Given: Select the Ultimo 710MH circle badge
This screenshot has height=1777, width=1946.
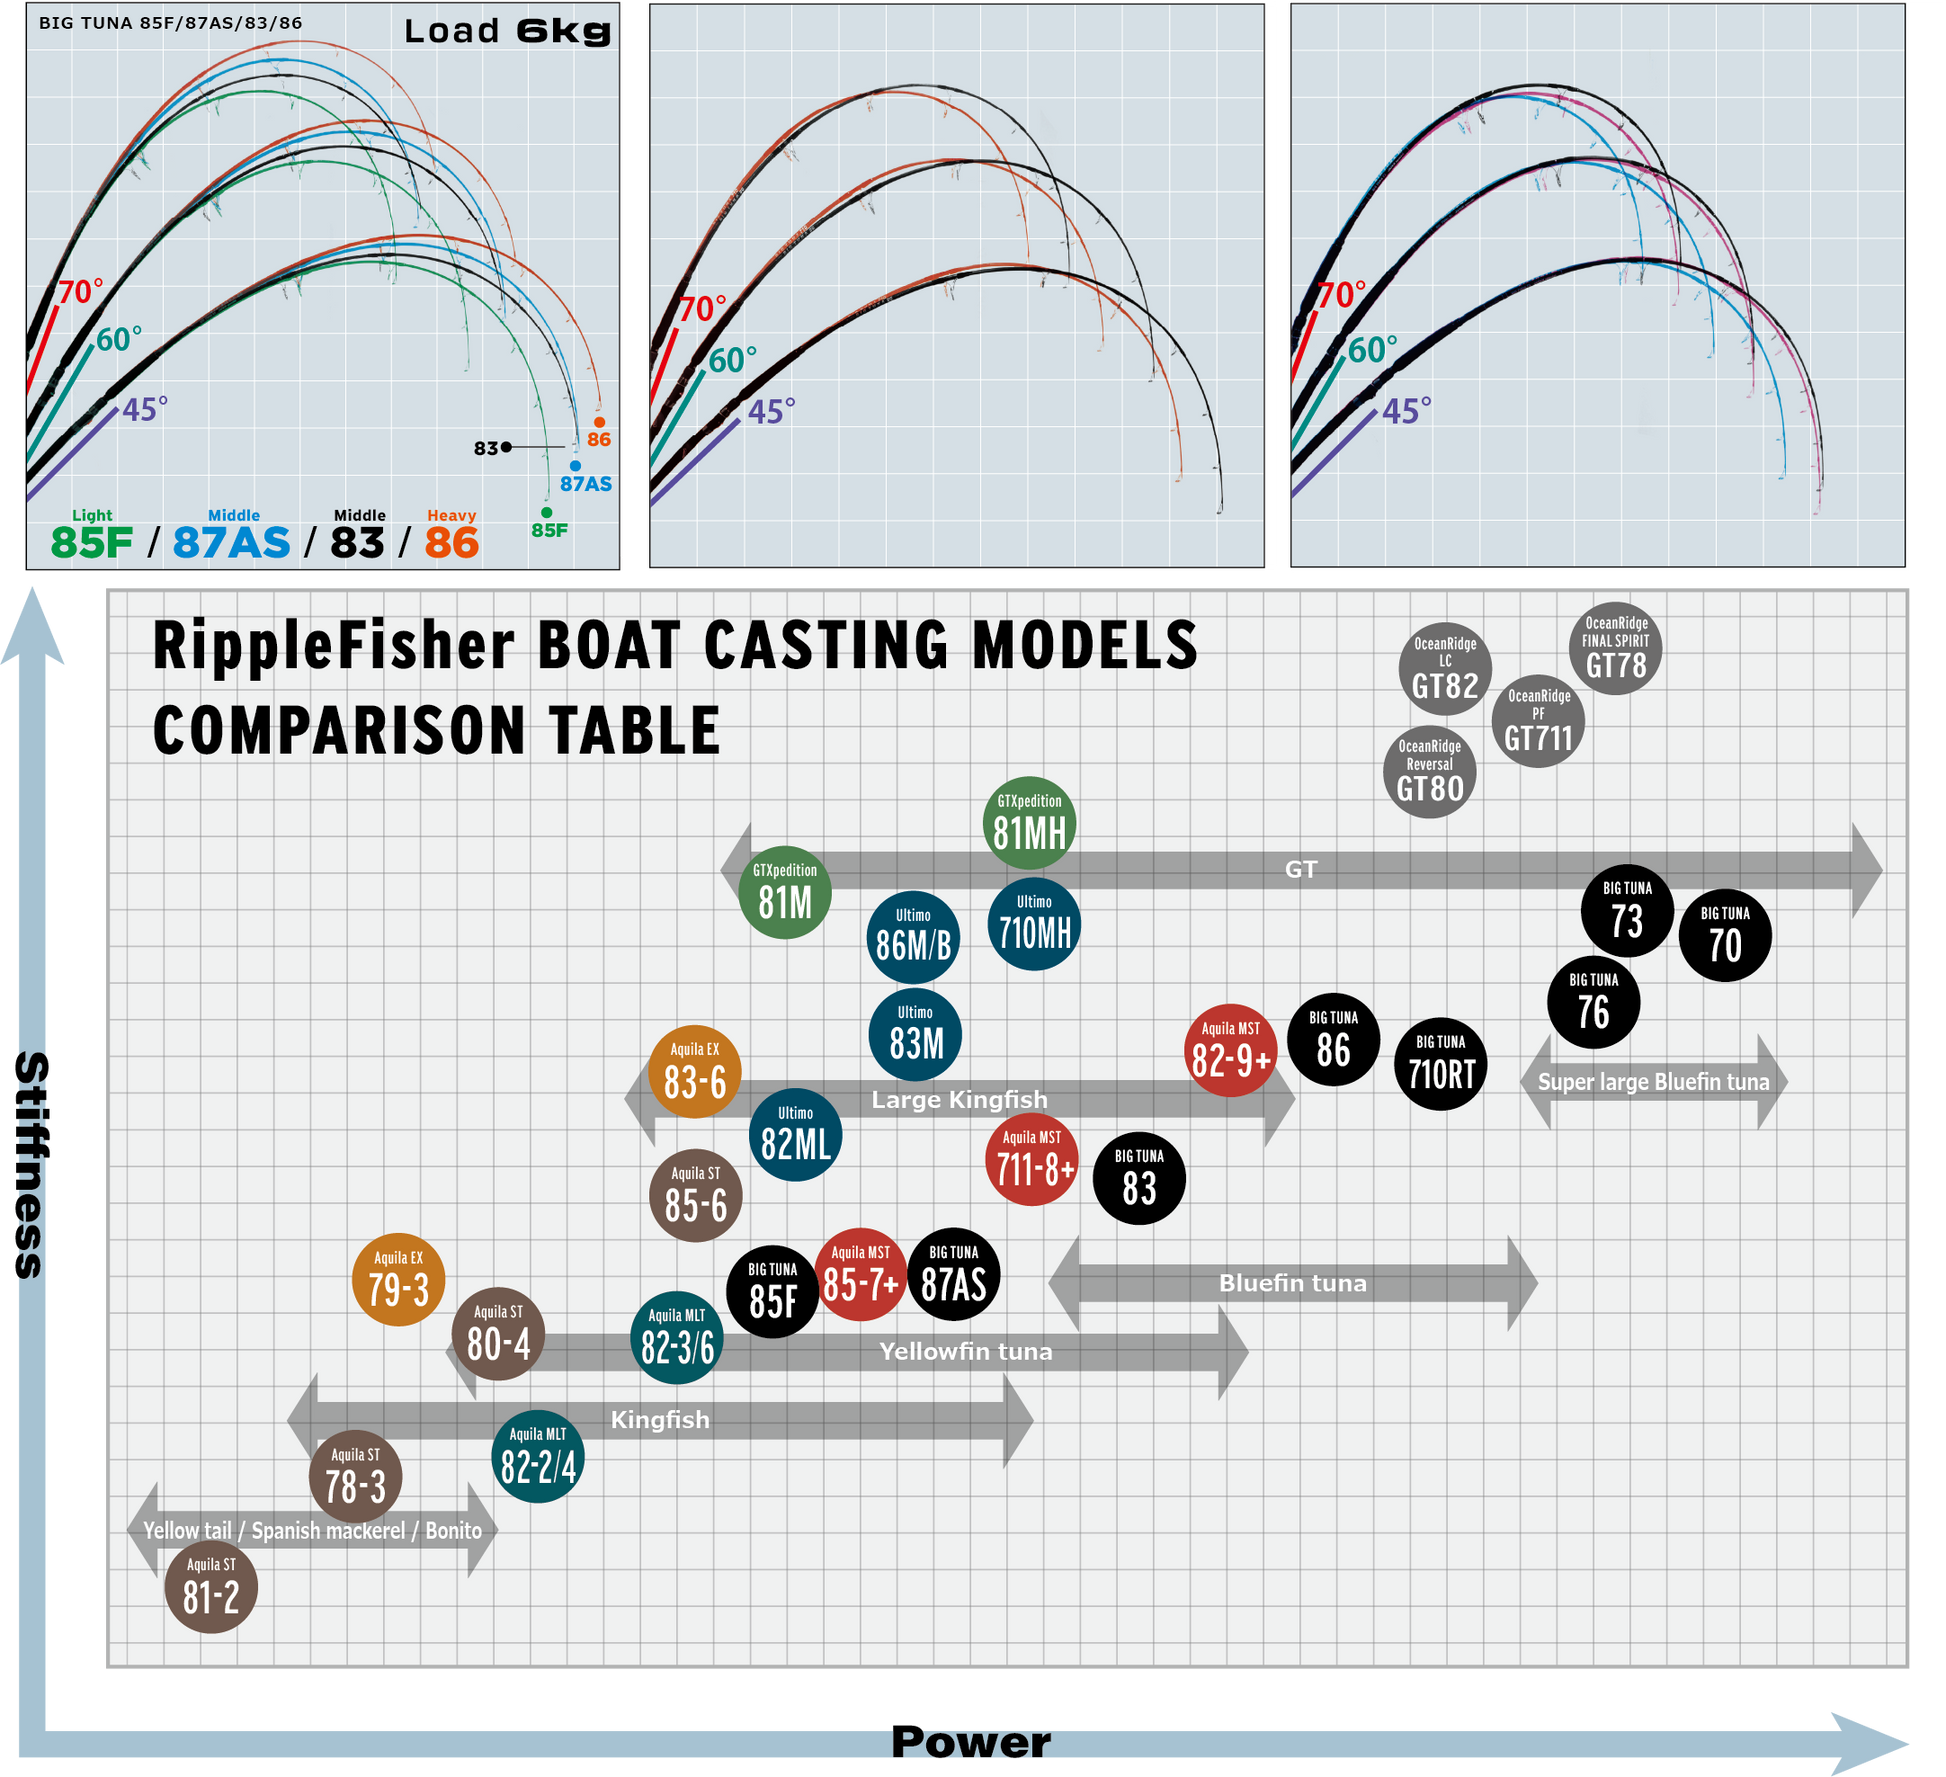Looking at the screenshot, I should 1034,924.
